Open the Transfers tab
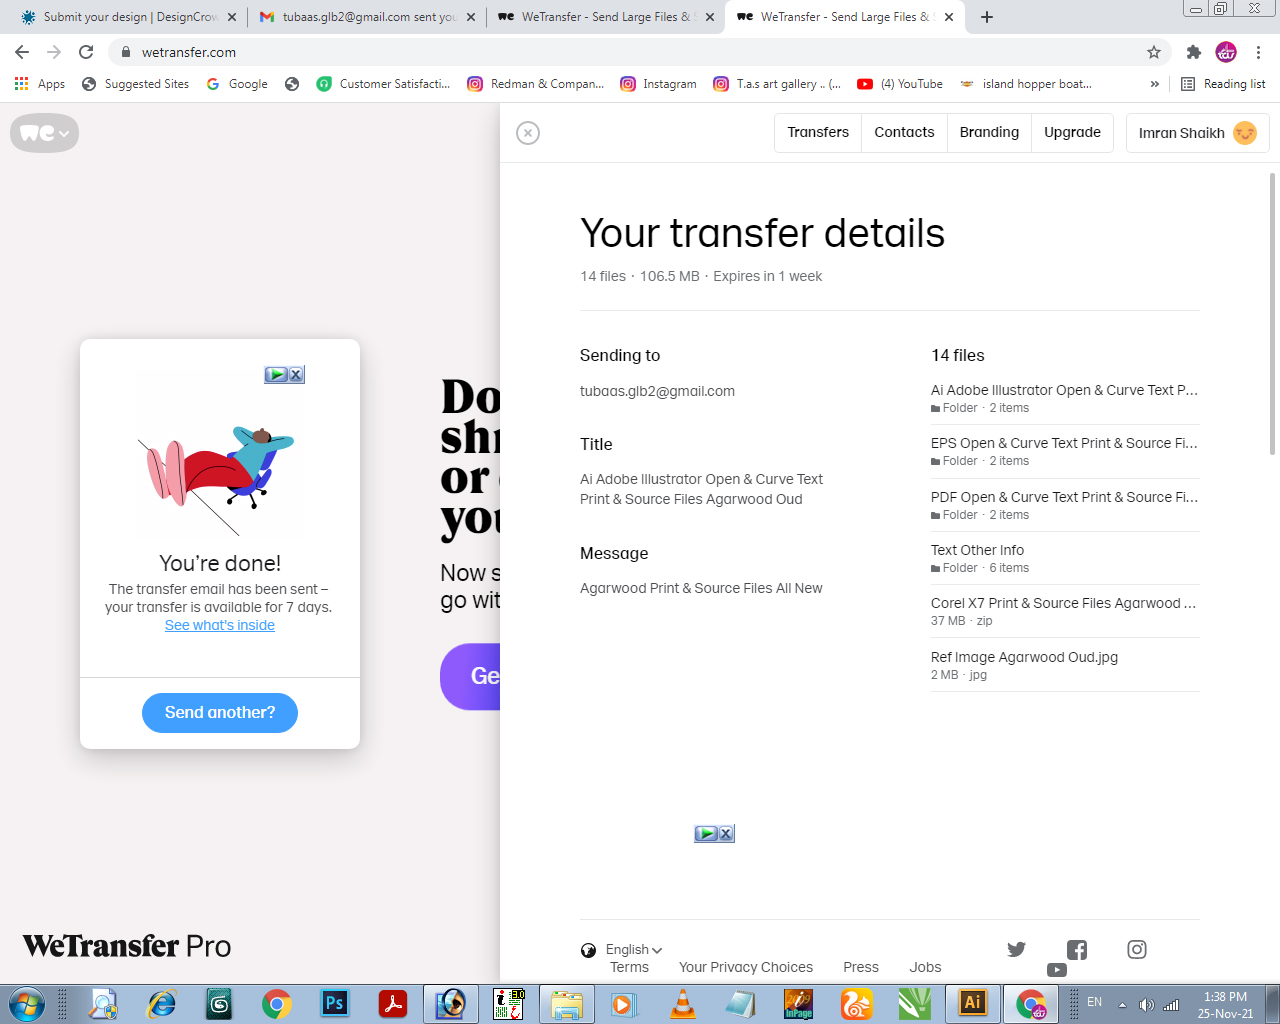This screenshot has height=1024, width=1280. [x=818, y=133]
